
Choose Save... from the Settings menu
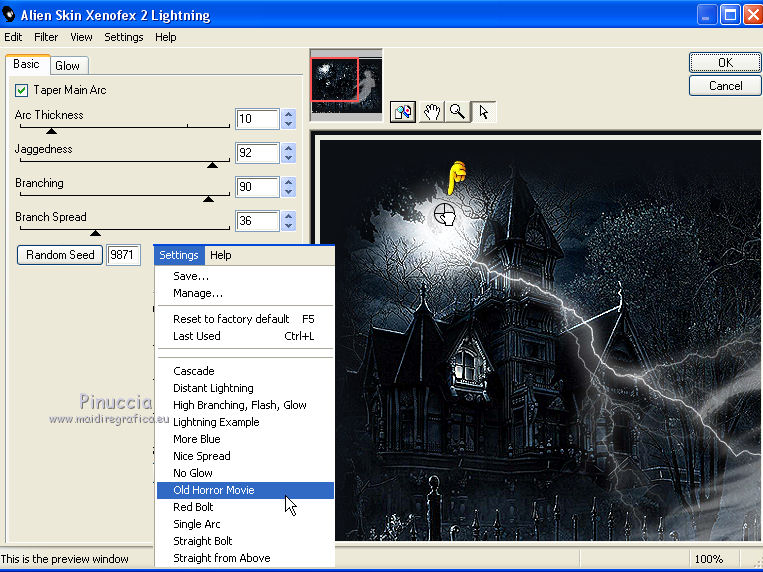(245, 276)
